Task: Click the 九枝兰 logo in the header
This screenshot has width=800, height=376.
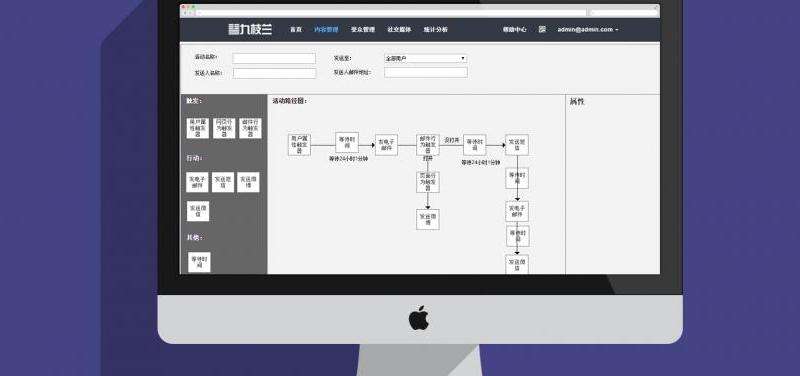Action: (250, 30)
